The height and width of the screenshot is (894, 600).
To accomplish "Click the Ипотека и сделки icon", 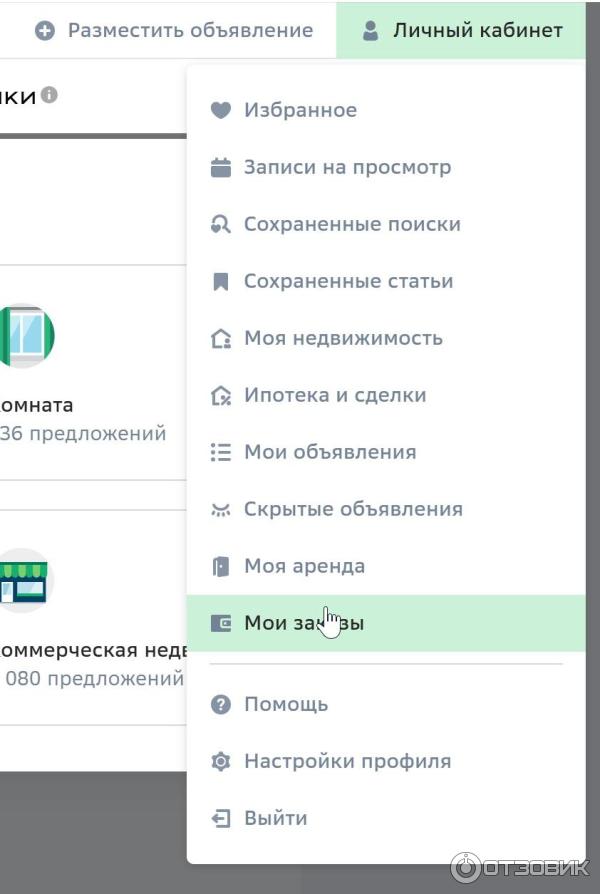I will pyautogui.click(x=221, y=396).
